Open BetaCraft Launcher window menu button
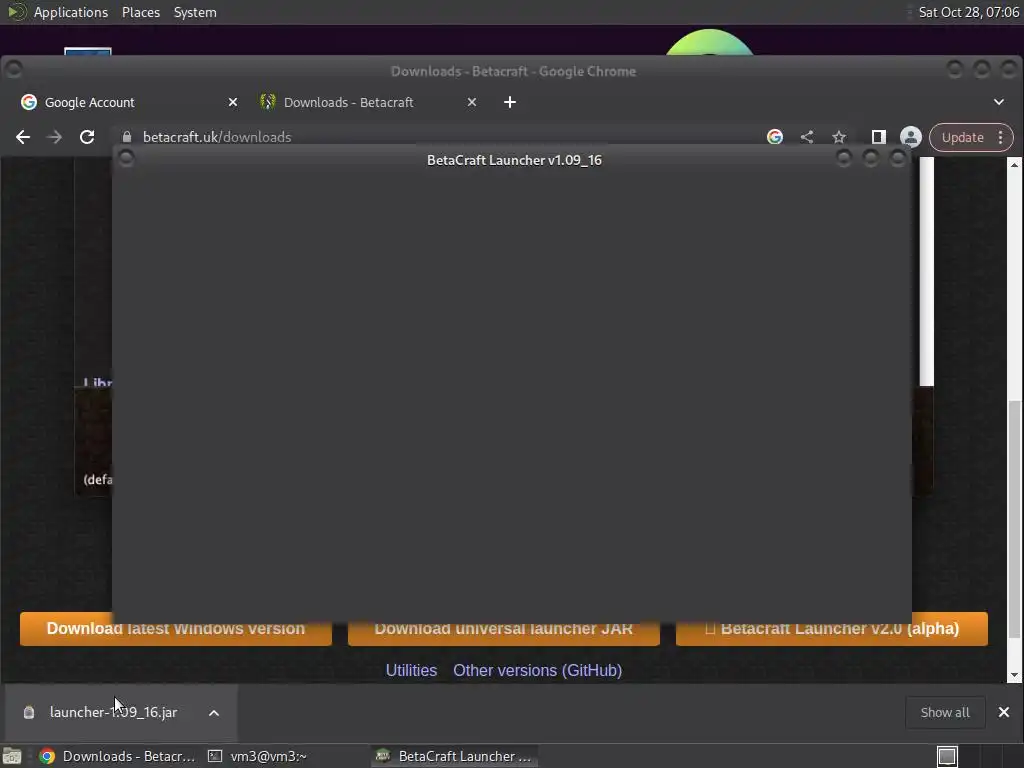 pyautogui.click(x=126, y=159)
